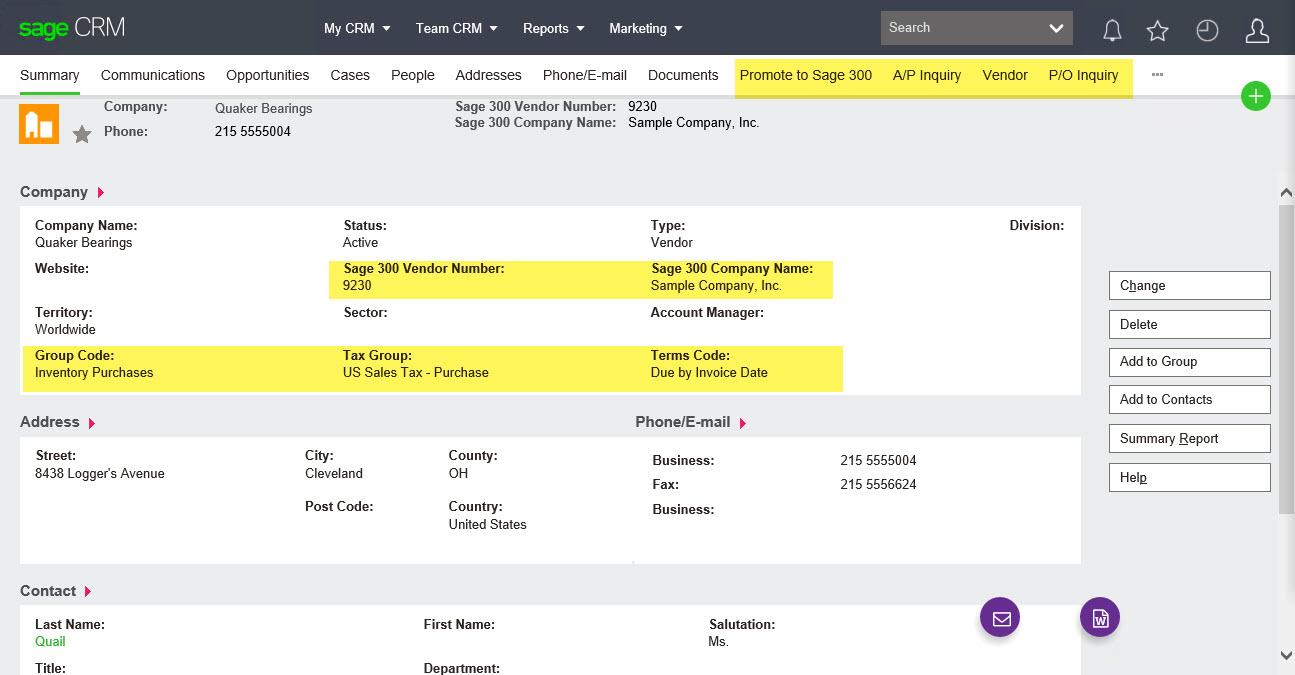Image resolution: width=1295 pixels, height=675 pixels.
Task: Click the orange company building icon
Action: pos(38,123)
